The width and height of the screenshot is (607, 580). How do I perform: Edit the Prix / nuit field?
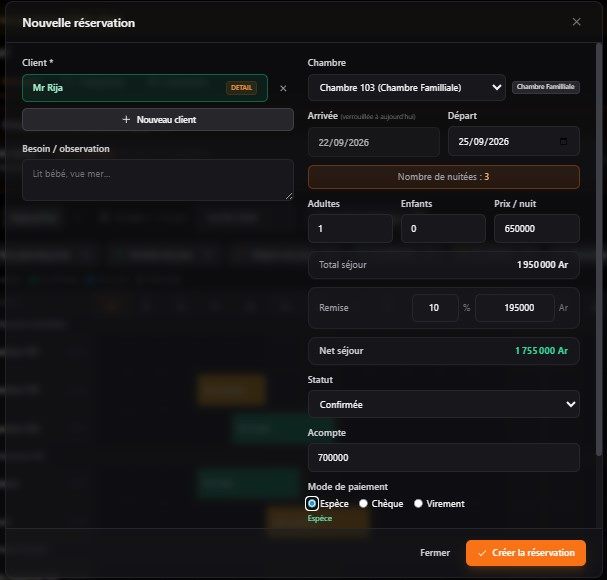536,229
